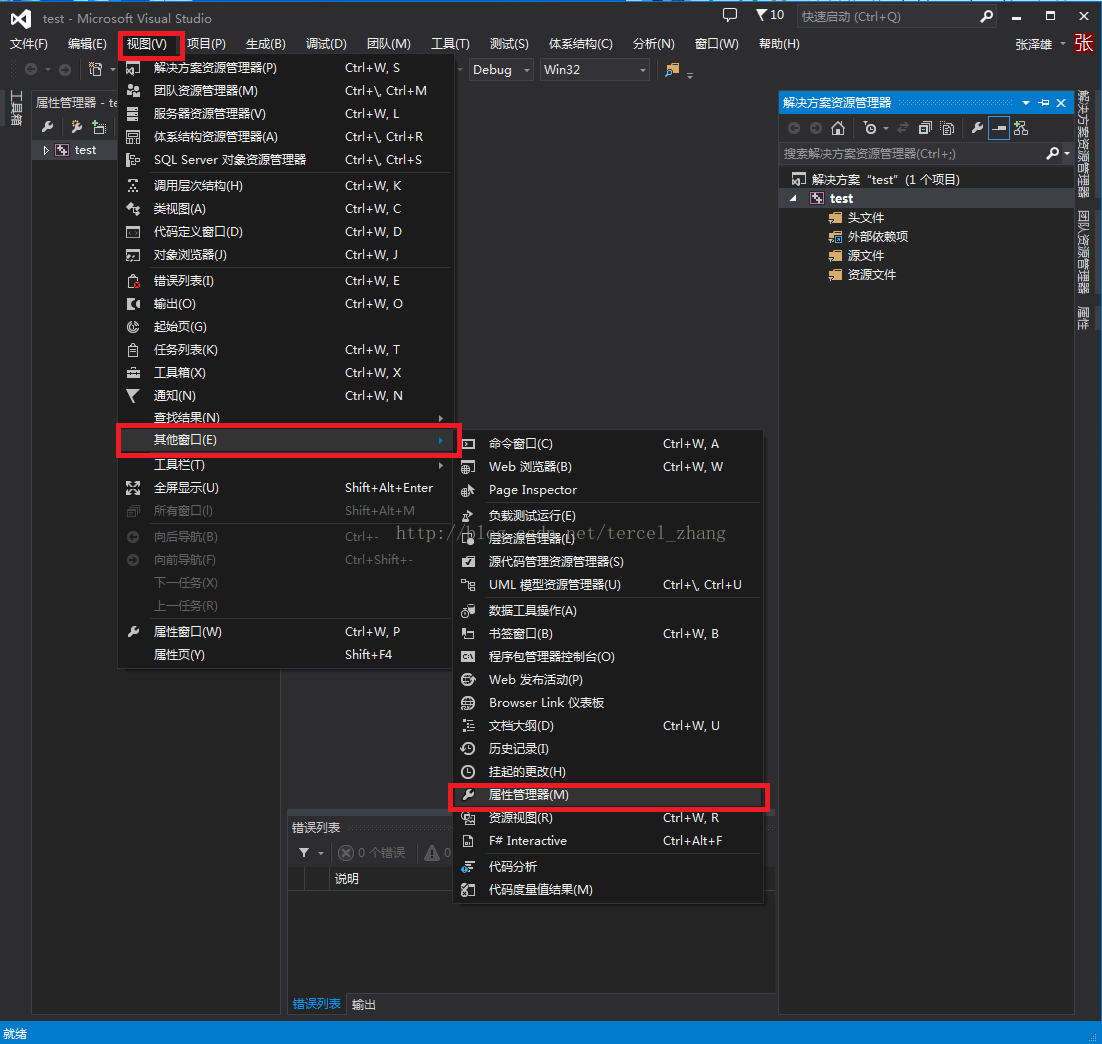1102x1044 pixels.
Task: Click add existing property sheet icon
Action: tap(99, 127)
